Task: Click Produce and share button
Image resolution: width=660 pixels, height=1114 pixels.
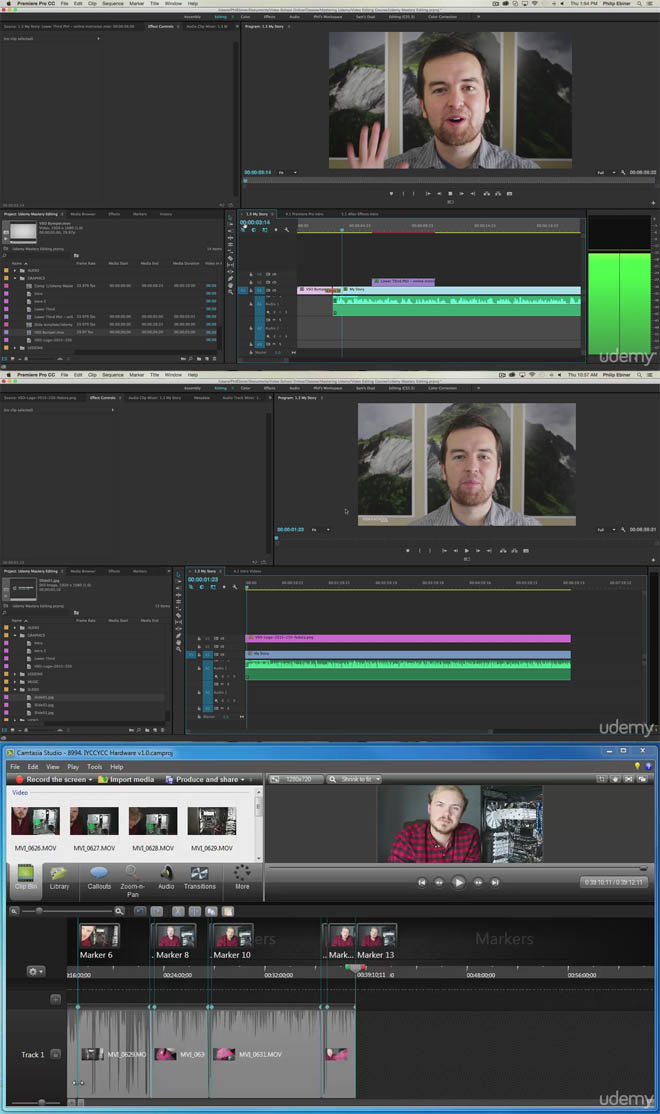Action: tap(202, 779)
